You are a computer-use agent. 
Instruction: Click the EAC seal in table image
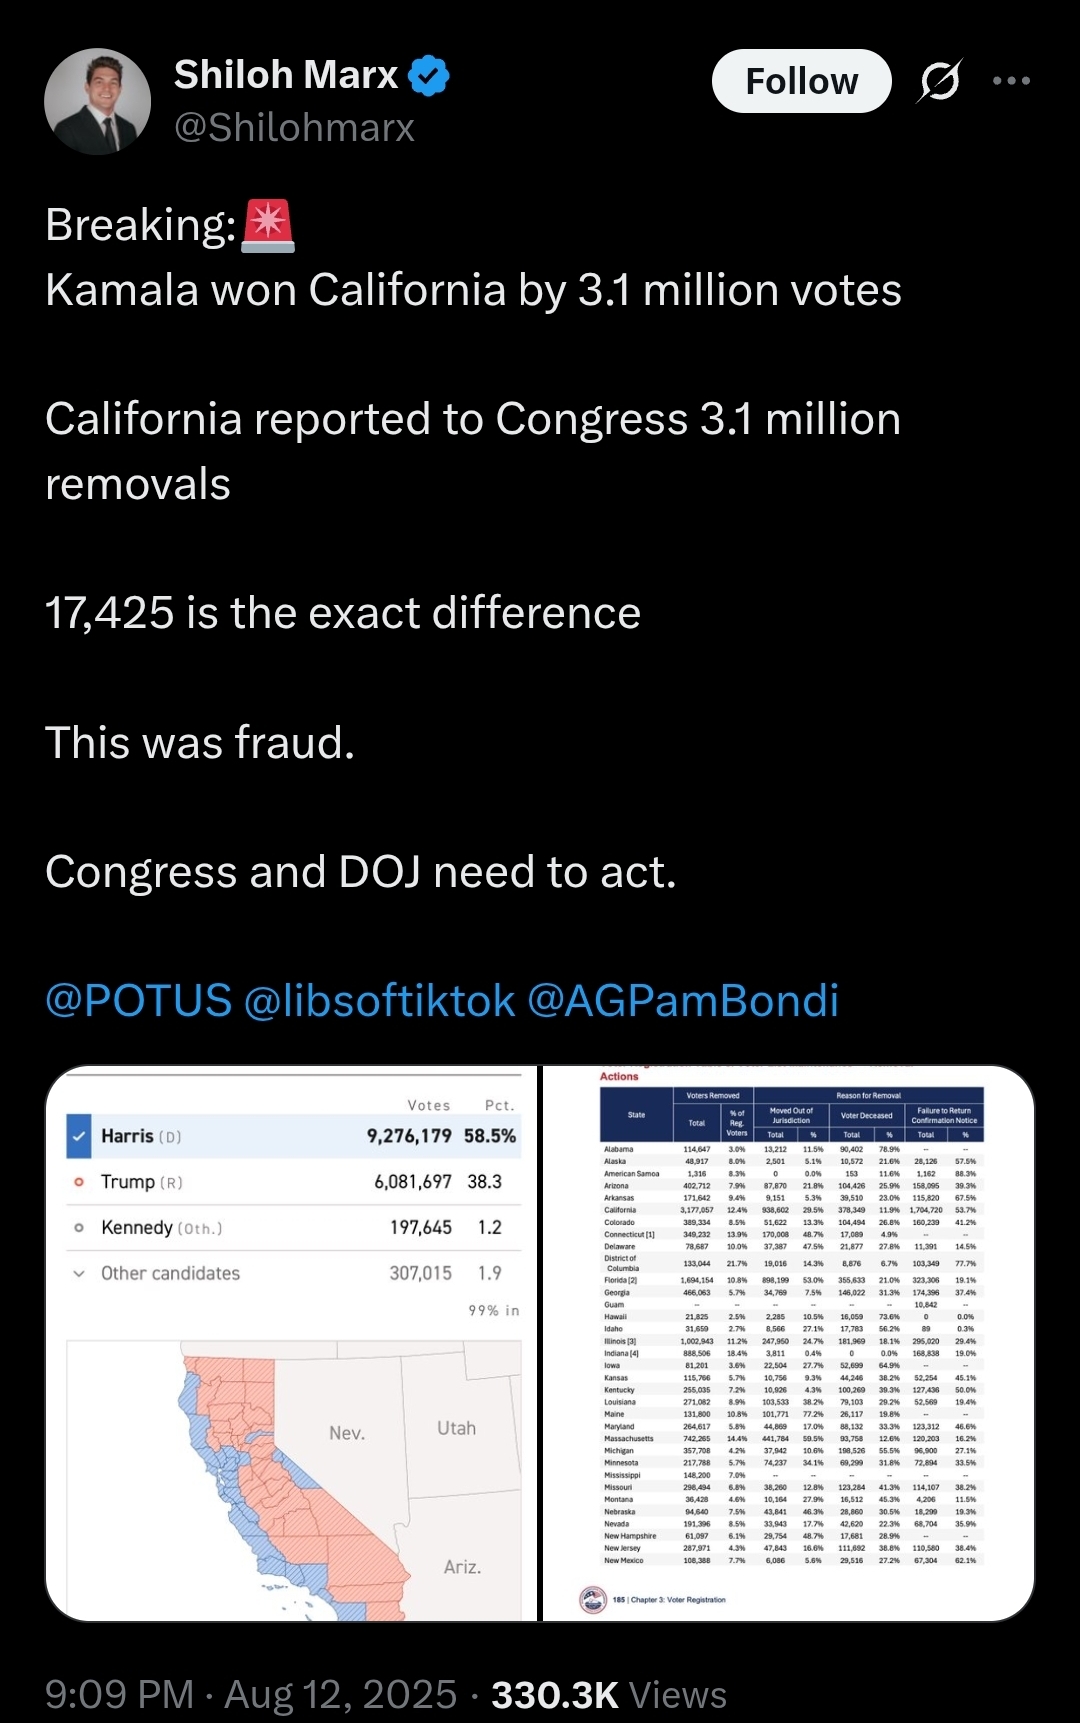pos(593,1599)
